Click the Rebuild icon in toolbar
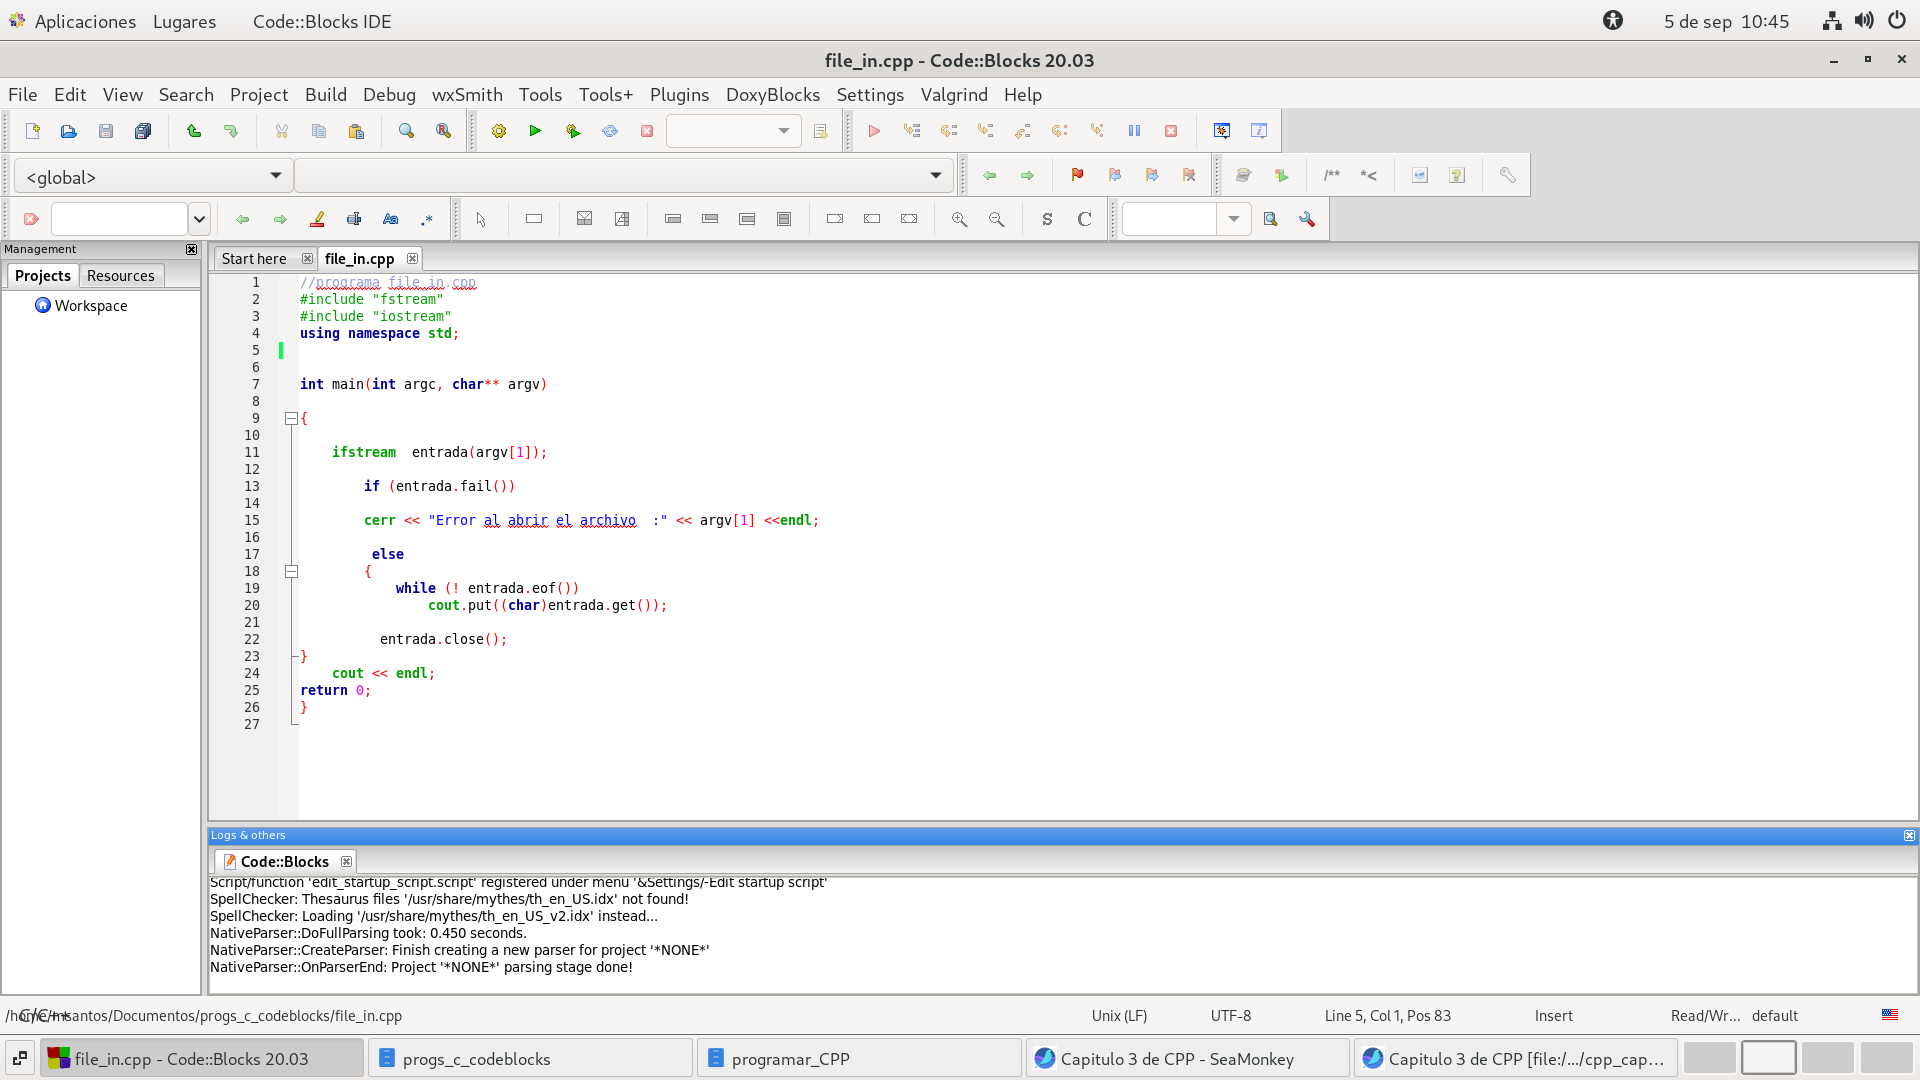The height and width of the screenshot is (1080, 1920). click(x=610, y=131)
